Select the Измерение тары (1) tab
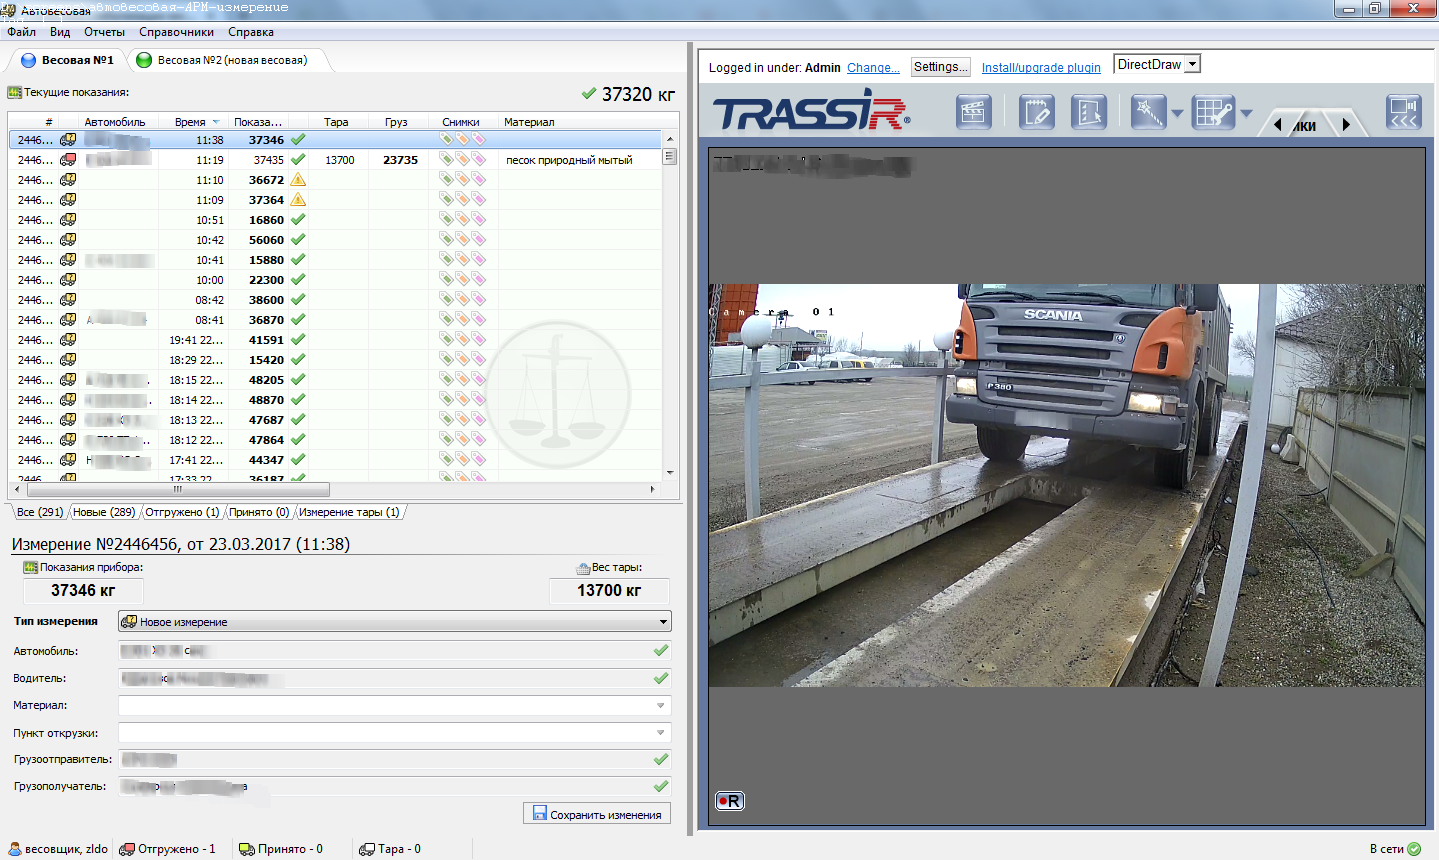This screenshot has width=1439, height=860. [349, 512]
